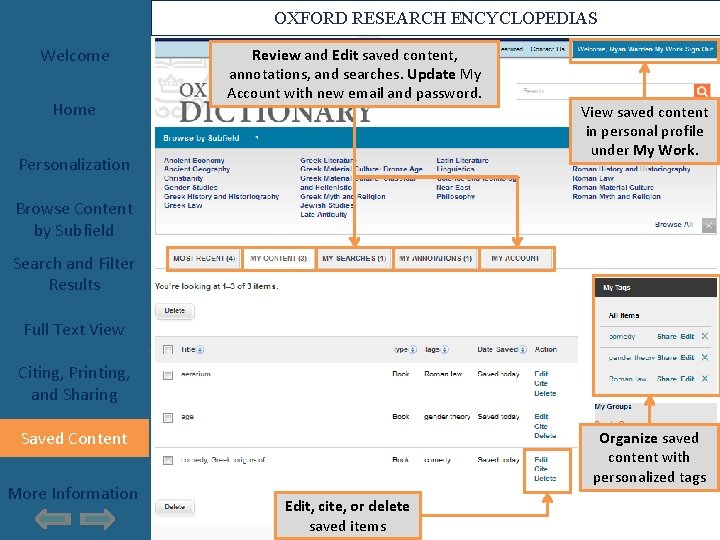Select More Information in sidebar
The image size is (720, 540).
(73, 494)
